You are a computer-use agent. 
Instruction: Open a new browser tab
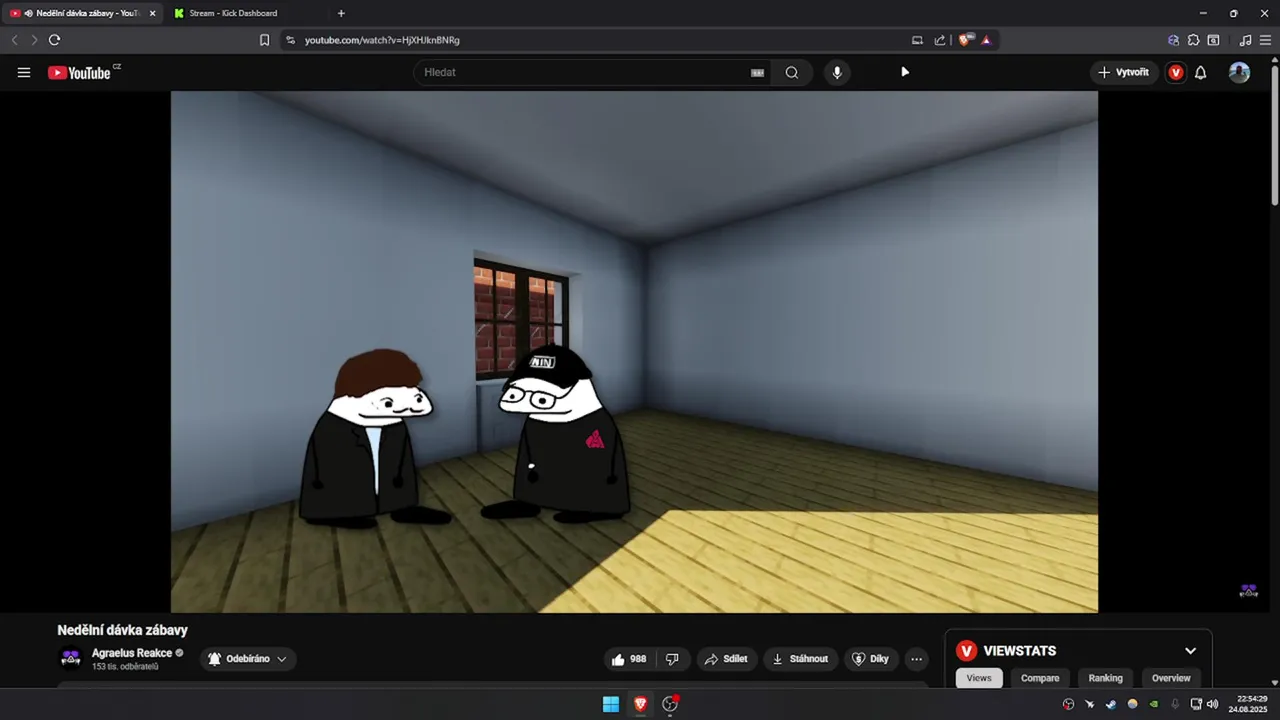[341, 13]
